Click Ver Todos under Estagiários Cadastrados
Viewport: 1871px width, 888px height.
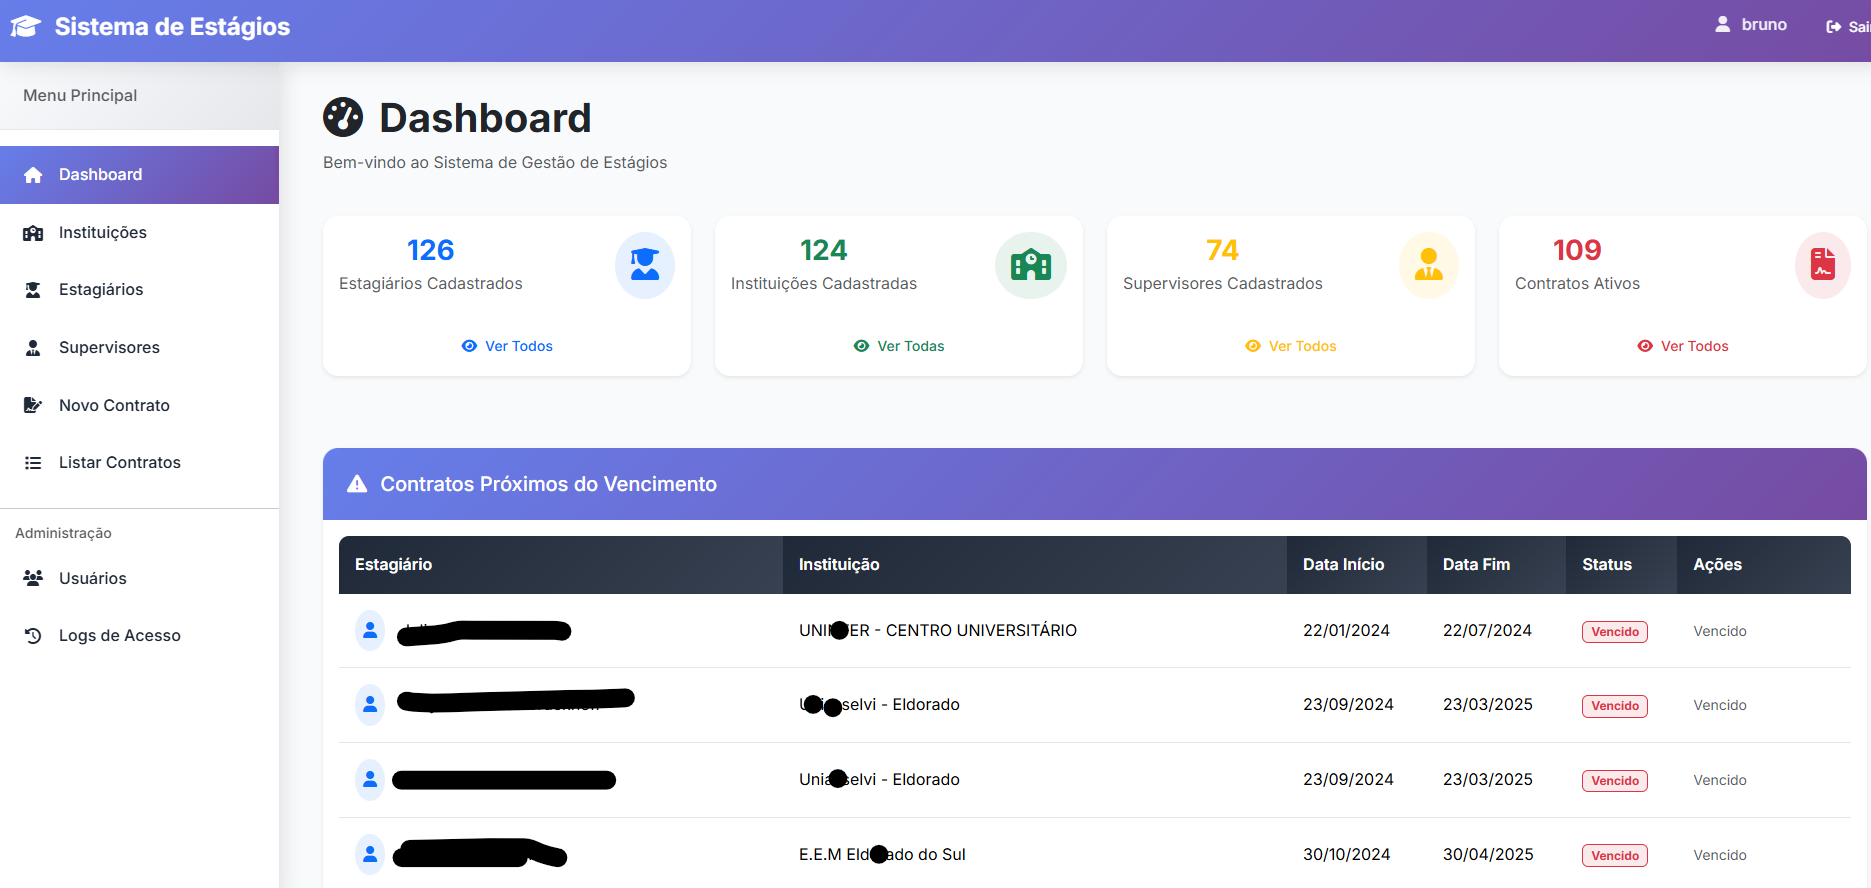coord(507,346)
